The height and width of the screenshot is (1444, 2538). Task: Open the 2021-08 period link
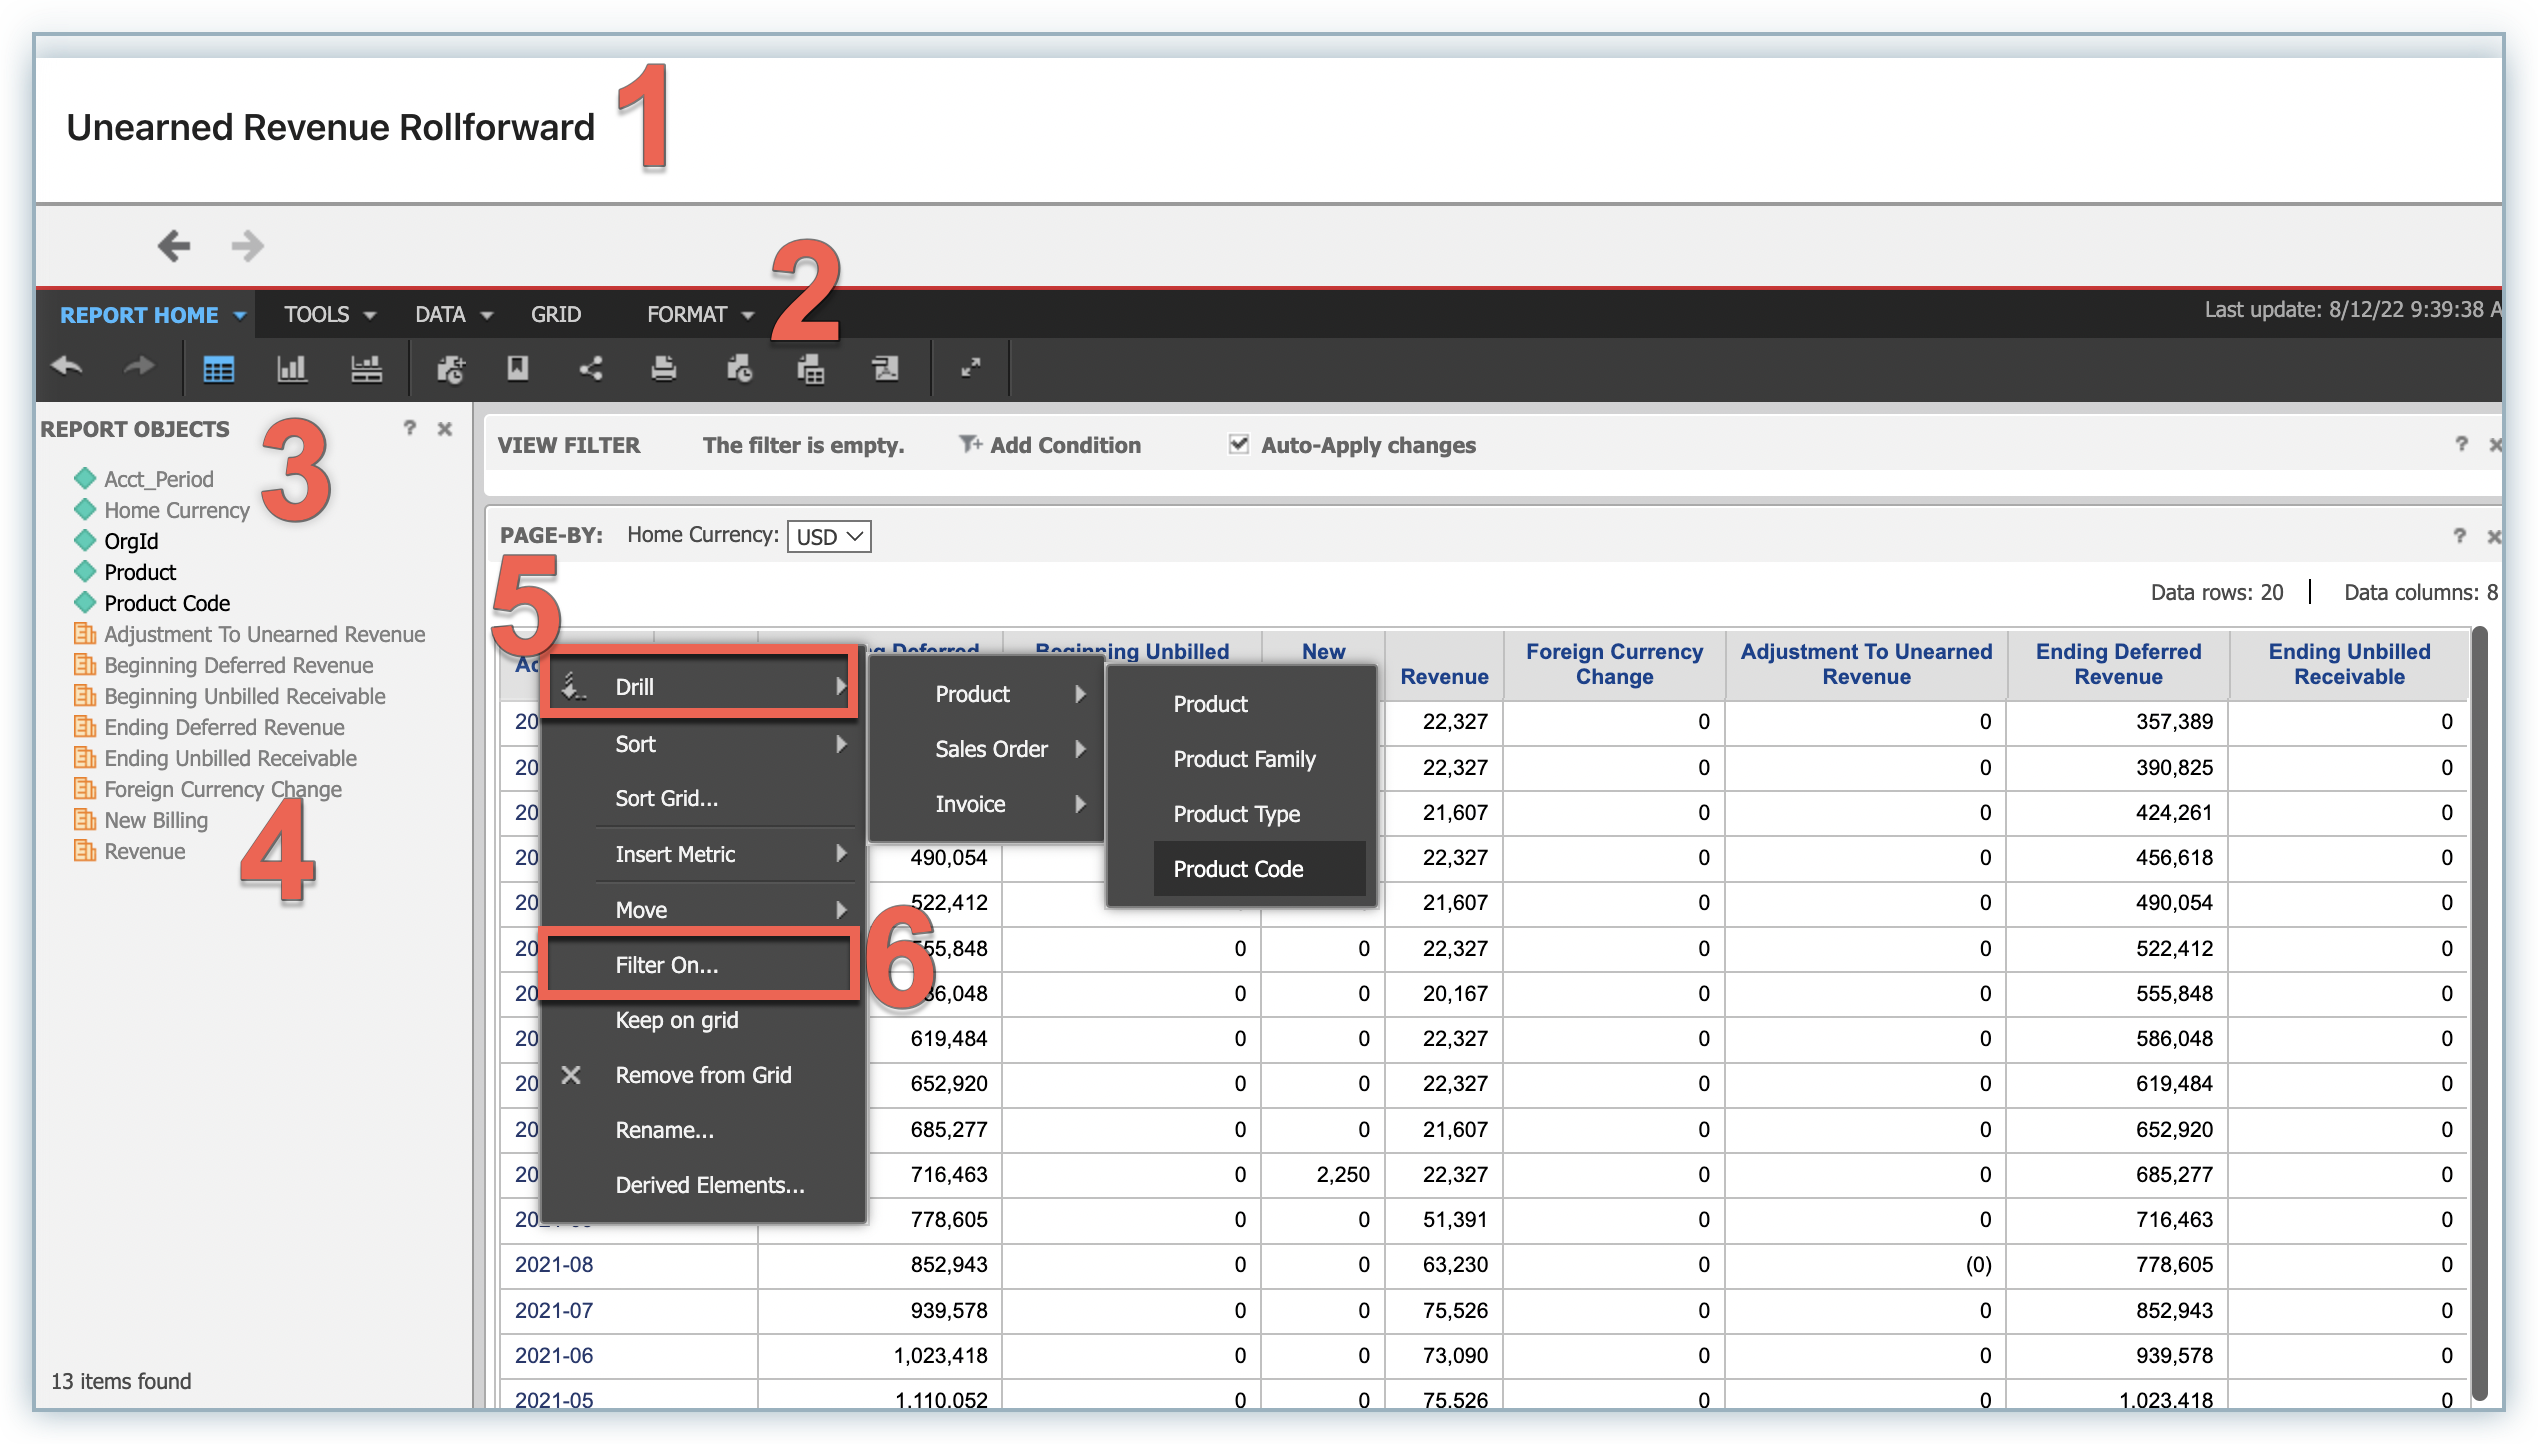point(554,1265)
